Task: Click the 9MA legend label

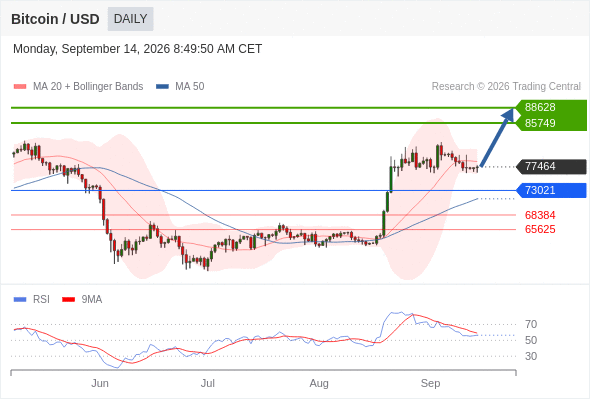Action: (92, 300)
